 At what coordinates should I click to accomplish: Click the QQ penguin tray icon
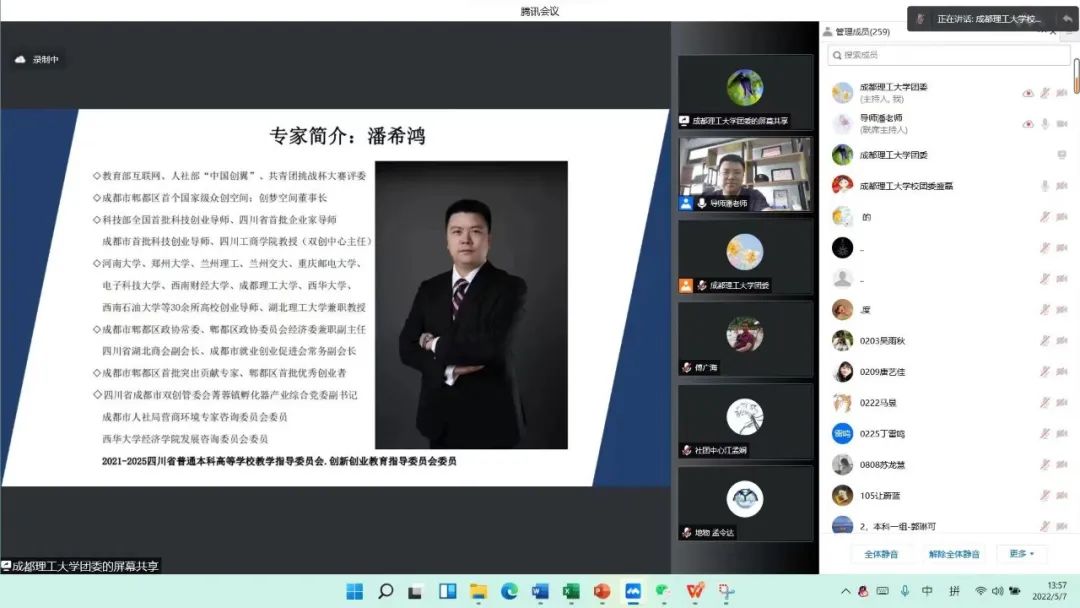pos(863,591)
